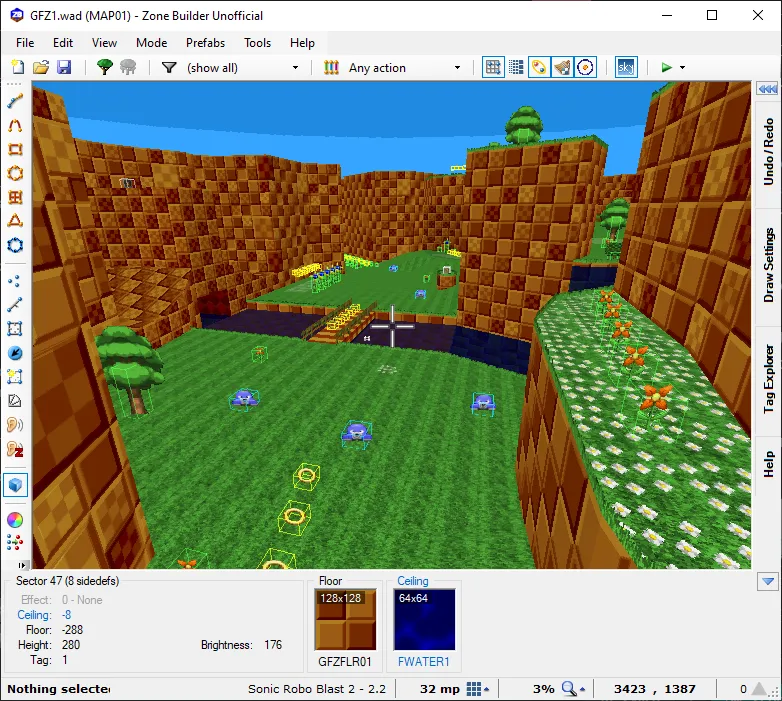Select the orange triangle draw tool

point(15,221)
